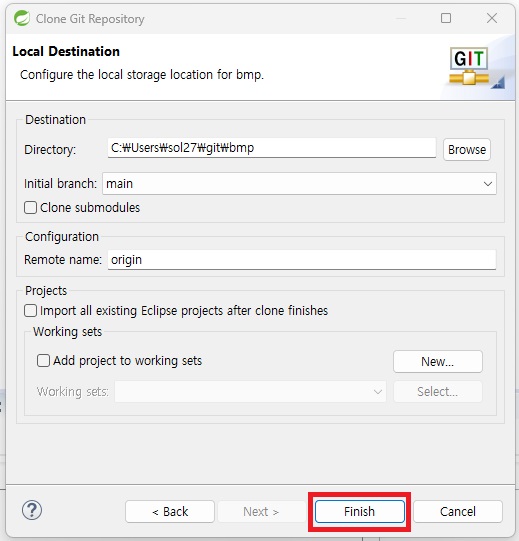Create a new working set with New...
Screen dimensions: 519x541
(438, 362)
